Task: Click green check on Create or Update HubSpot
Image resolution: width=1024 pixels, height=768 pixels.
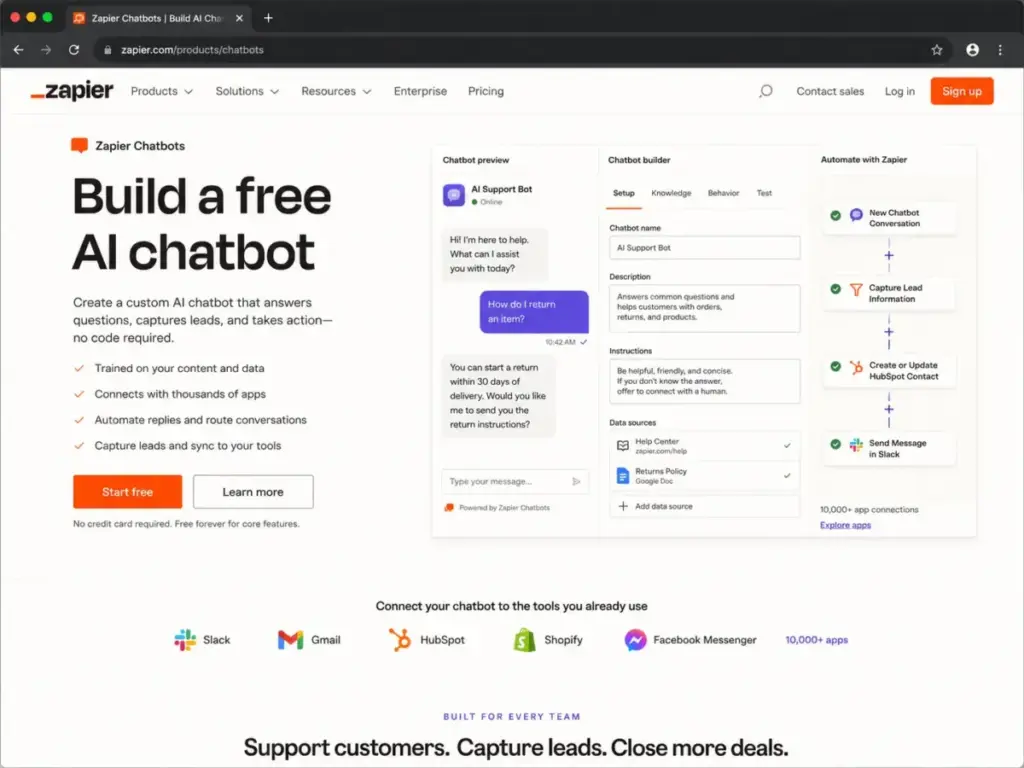Action: 835,366
